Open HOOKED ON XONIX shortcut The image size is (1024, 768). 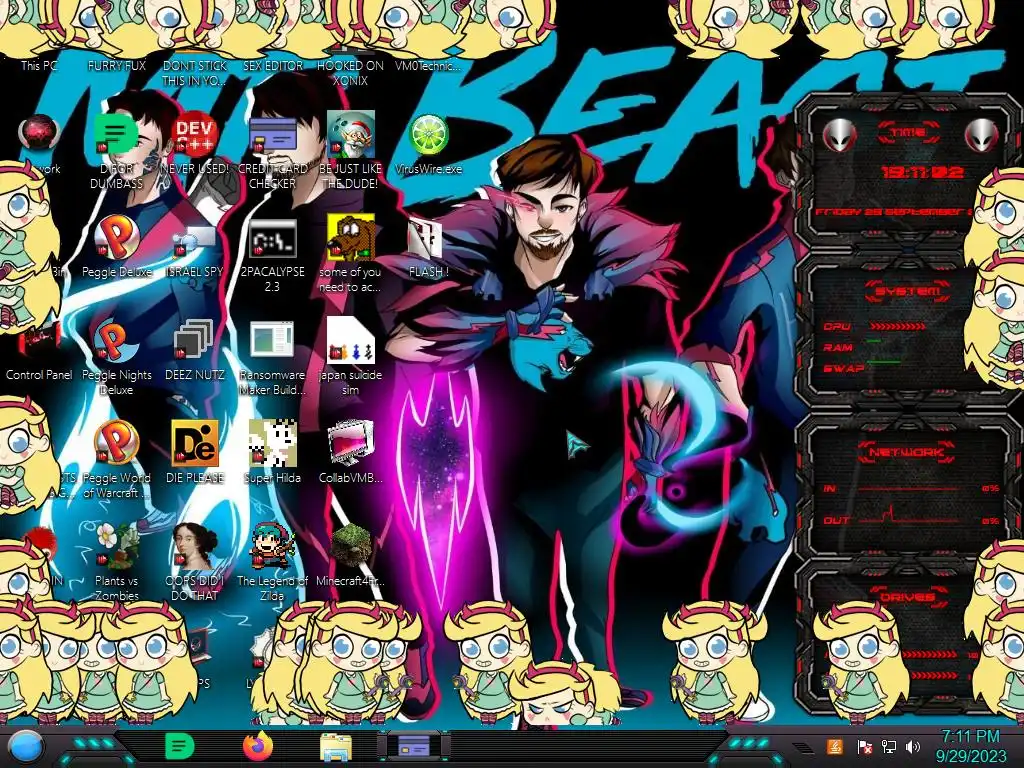click(350, 73)
